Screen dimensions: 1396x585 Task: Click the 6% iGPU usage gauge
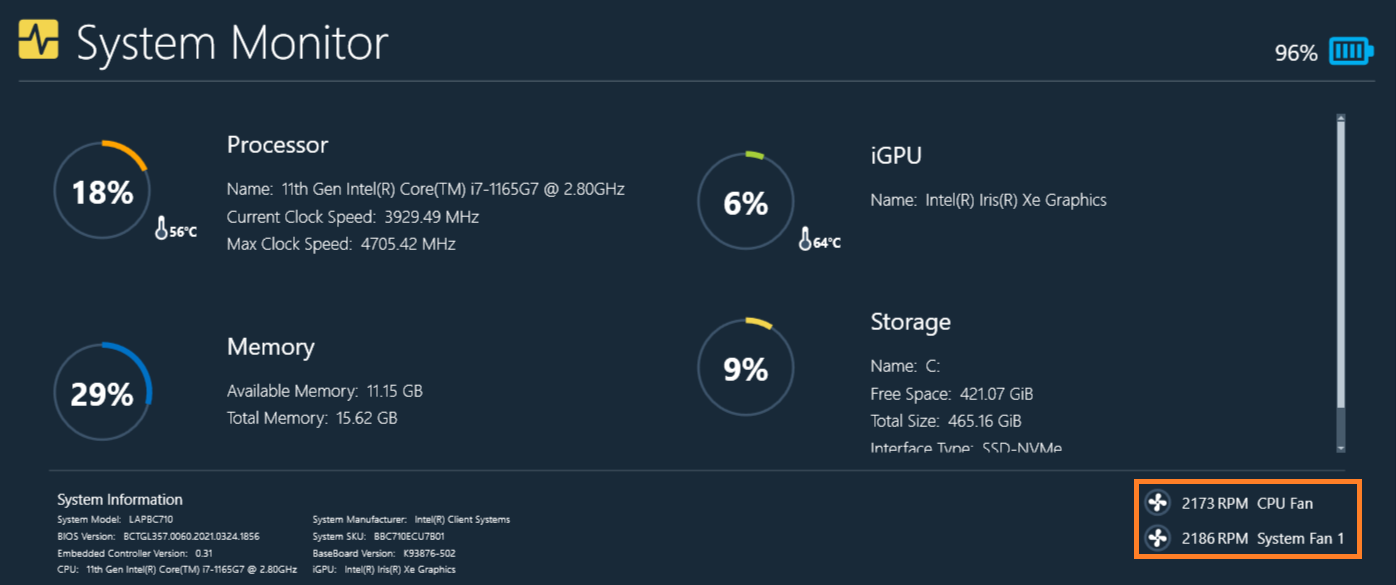click(745, 203)
